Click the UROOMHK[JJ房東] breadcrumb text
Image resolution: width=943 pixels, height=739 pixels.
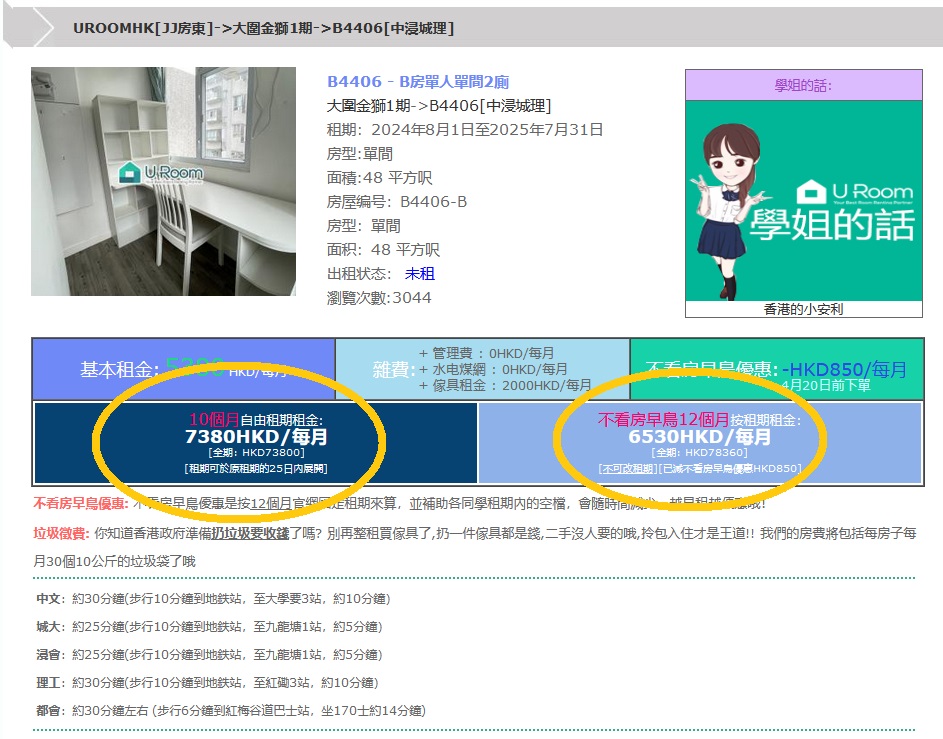[143, 28]
